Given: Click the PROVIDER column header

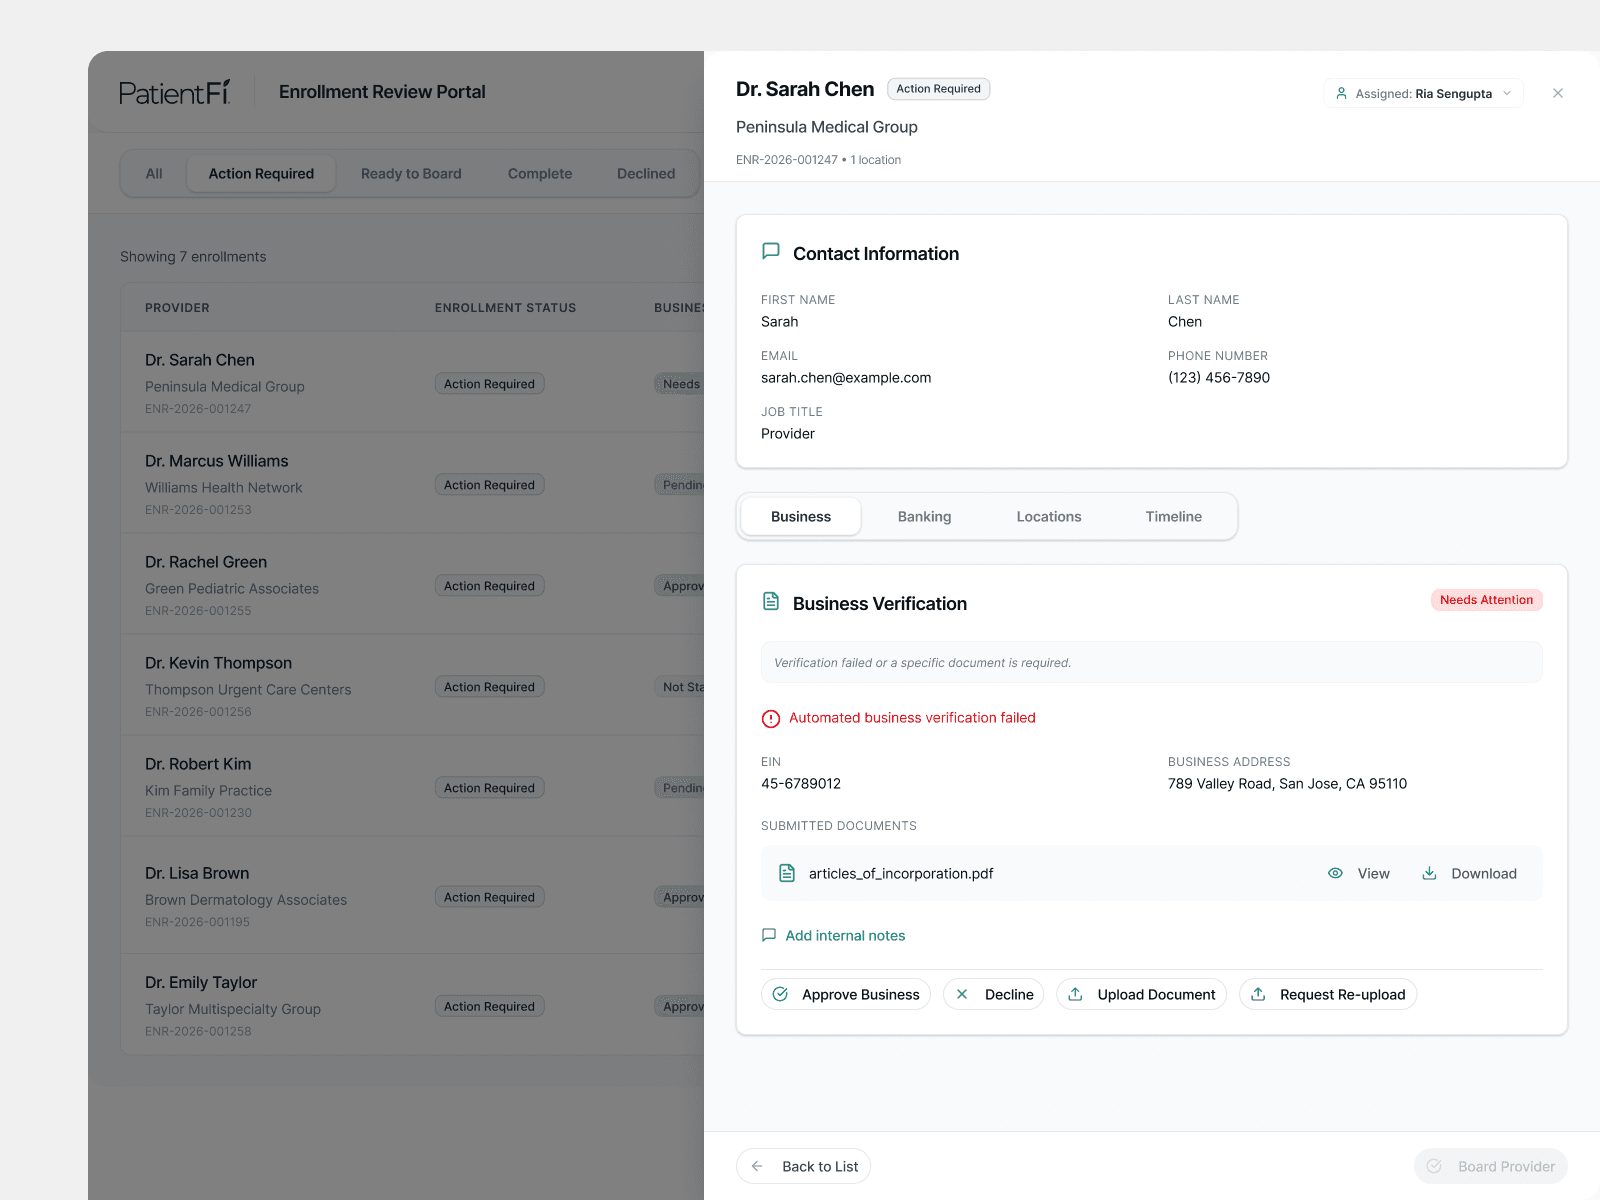Looking at the screenshot, I should (x=177, y=308).
